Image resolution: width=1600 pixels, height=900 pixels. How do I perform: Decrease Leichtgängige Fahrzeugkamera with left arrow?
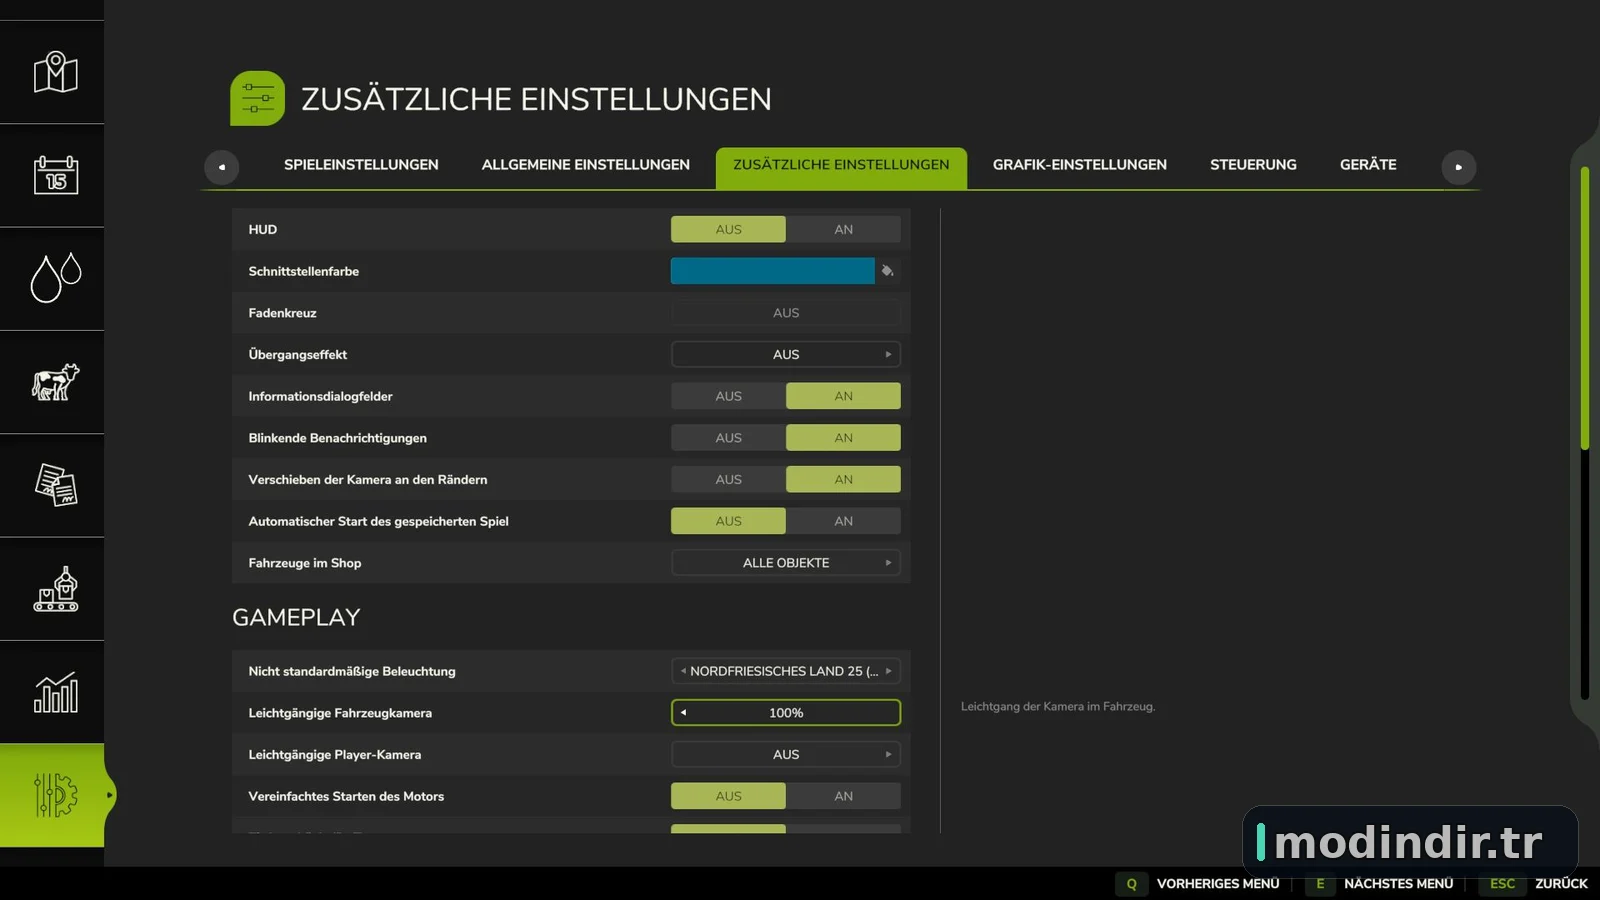[x=683, y=713]
